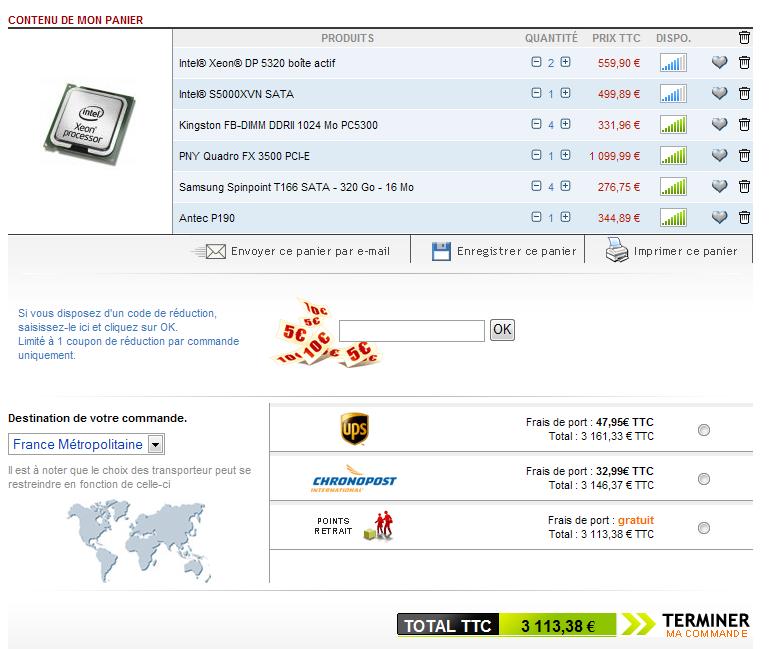Screen dimensions: 776x649
Task: Delete Intel Xeon DP 5320 from cart
Action: pos(744,62)
